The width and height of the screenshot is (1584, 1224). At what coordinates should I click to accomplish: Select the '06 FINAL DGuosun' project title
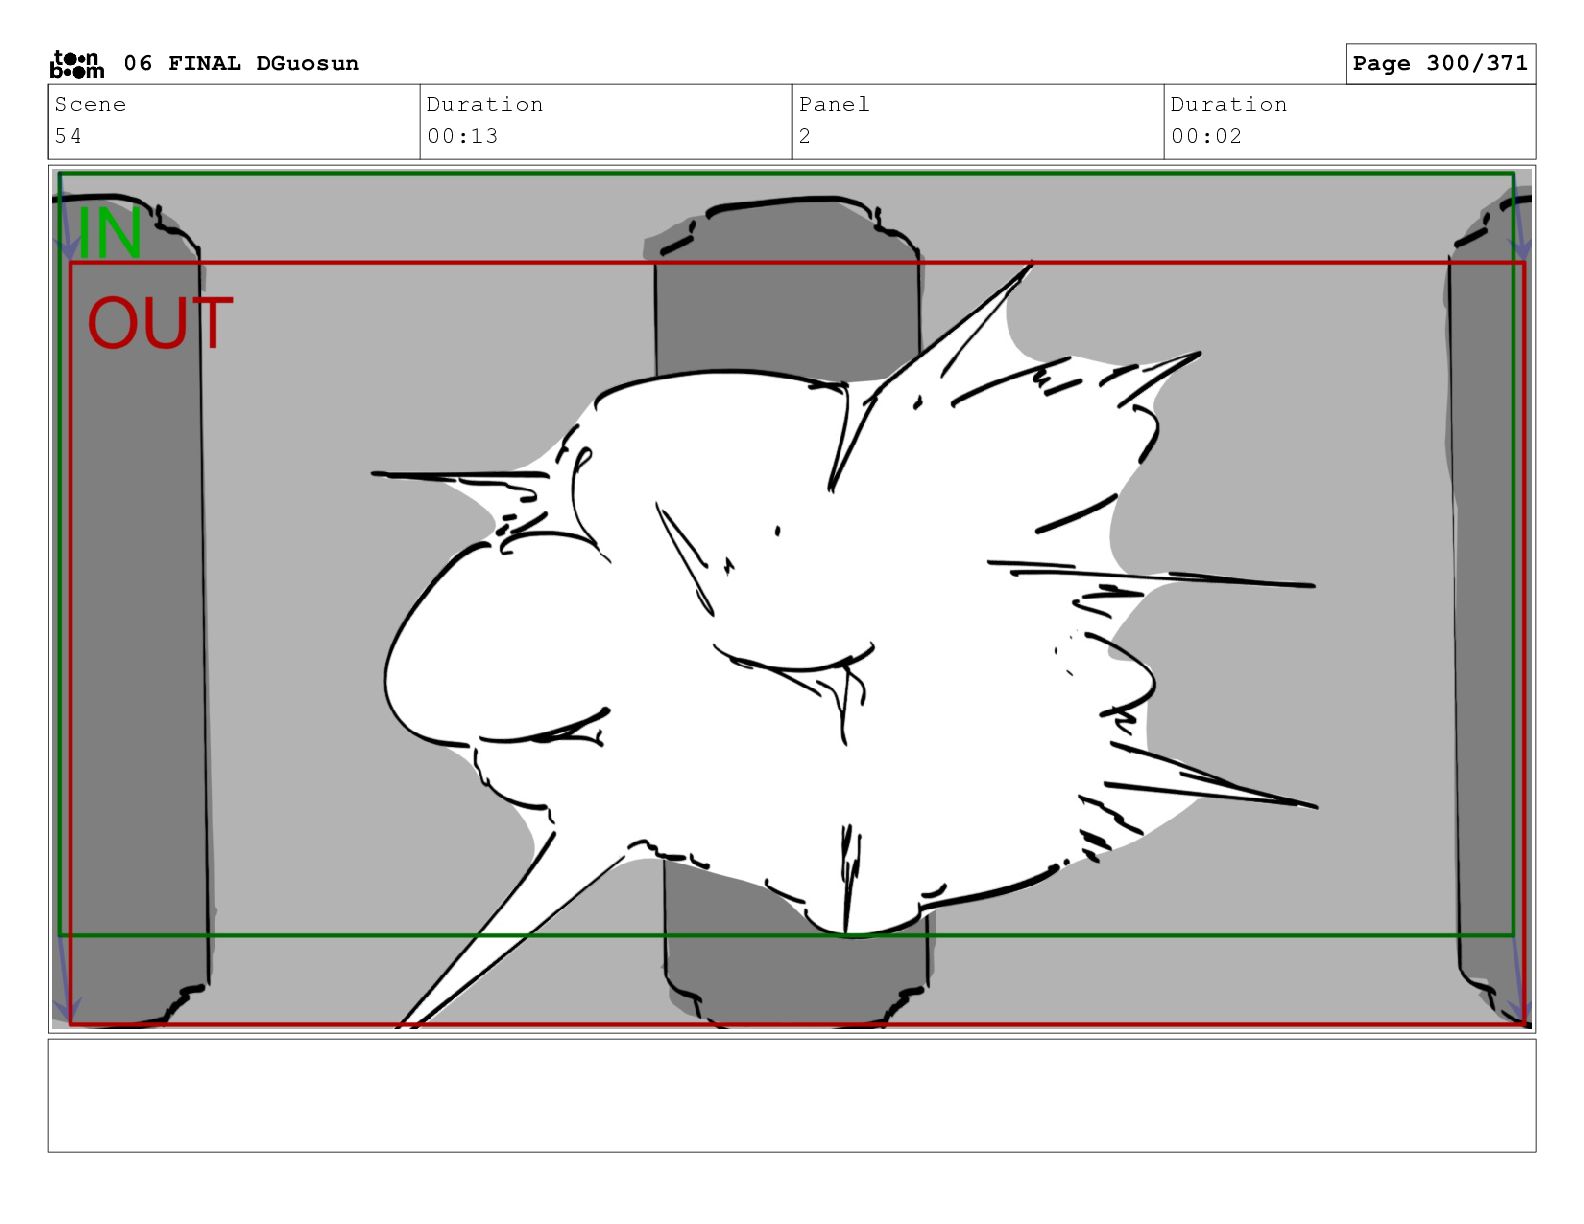(241, 64)
